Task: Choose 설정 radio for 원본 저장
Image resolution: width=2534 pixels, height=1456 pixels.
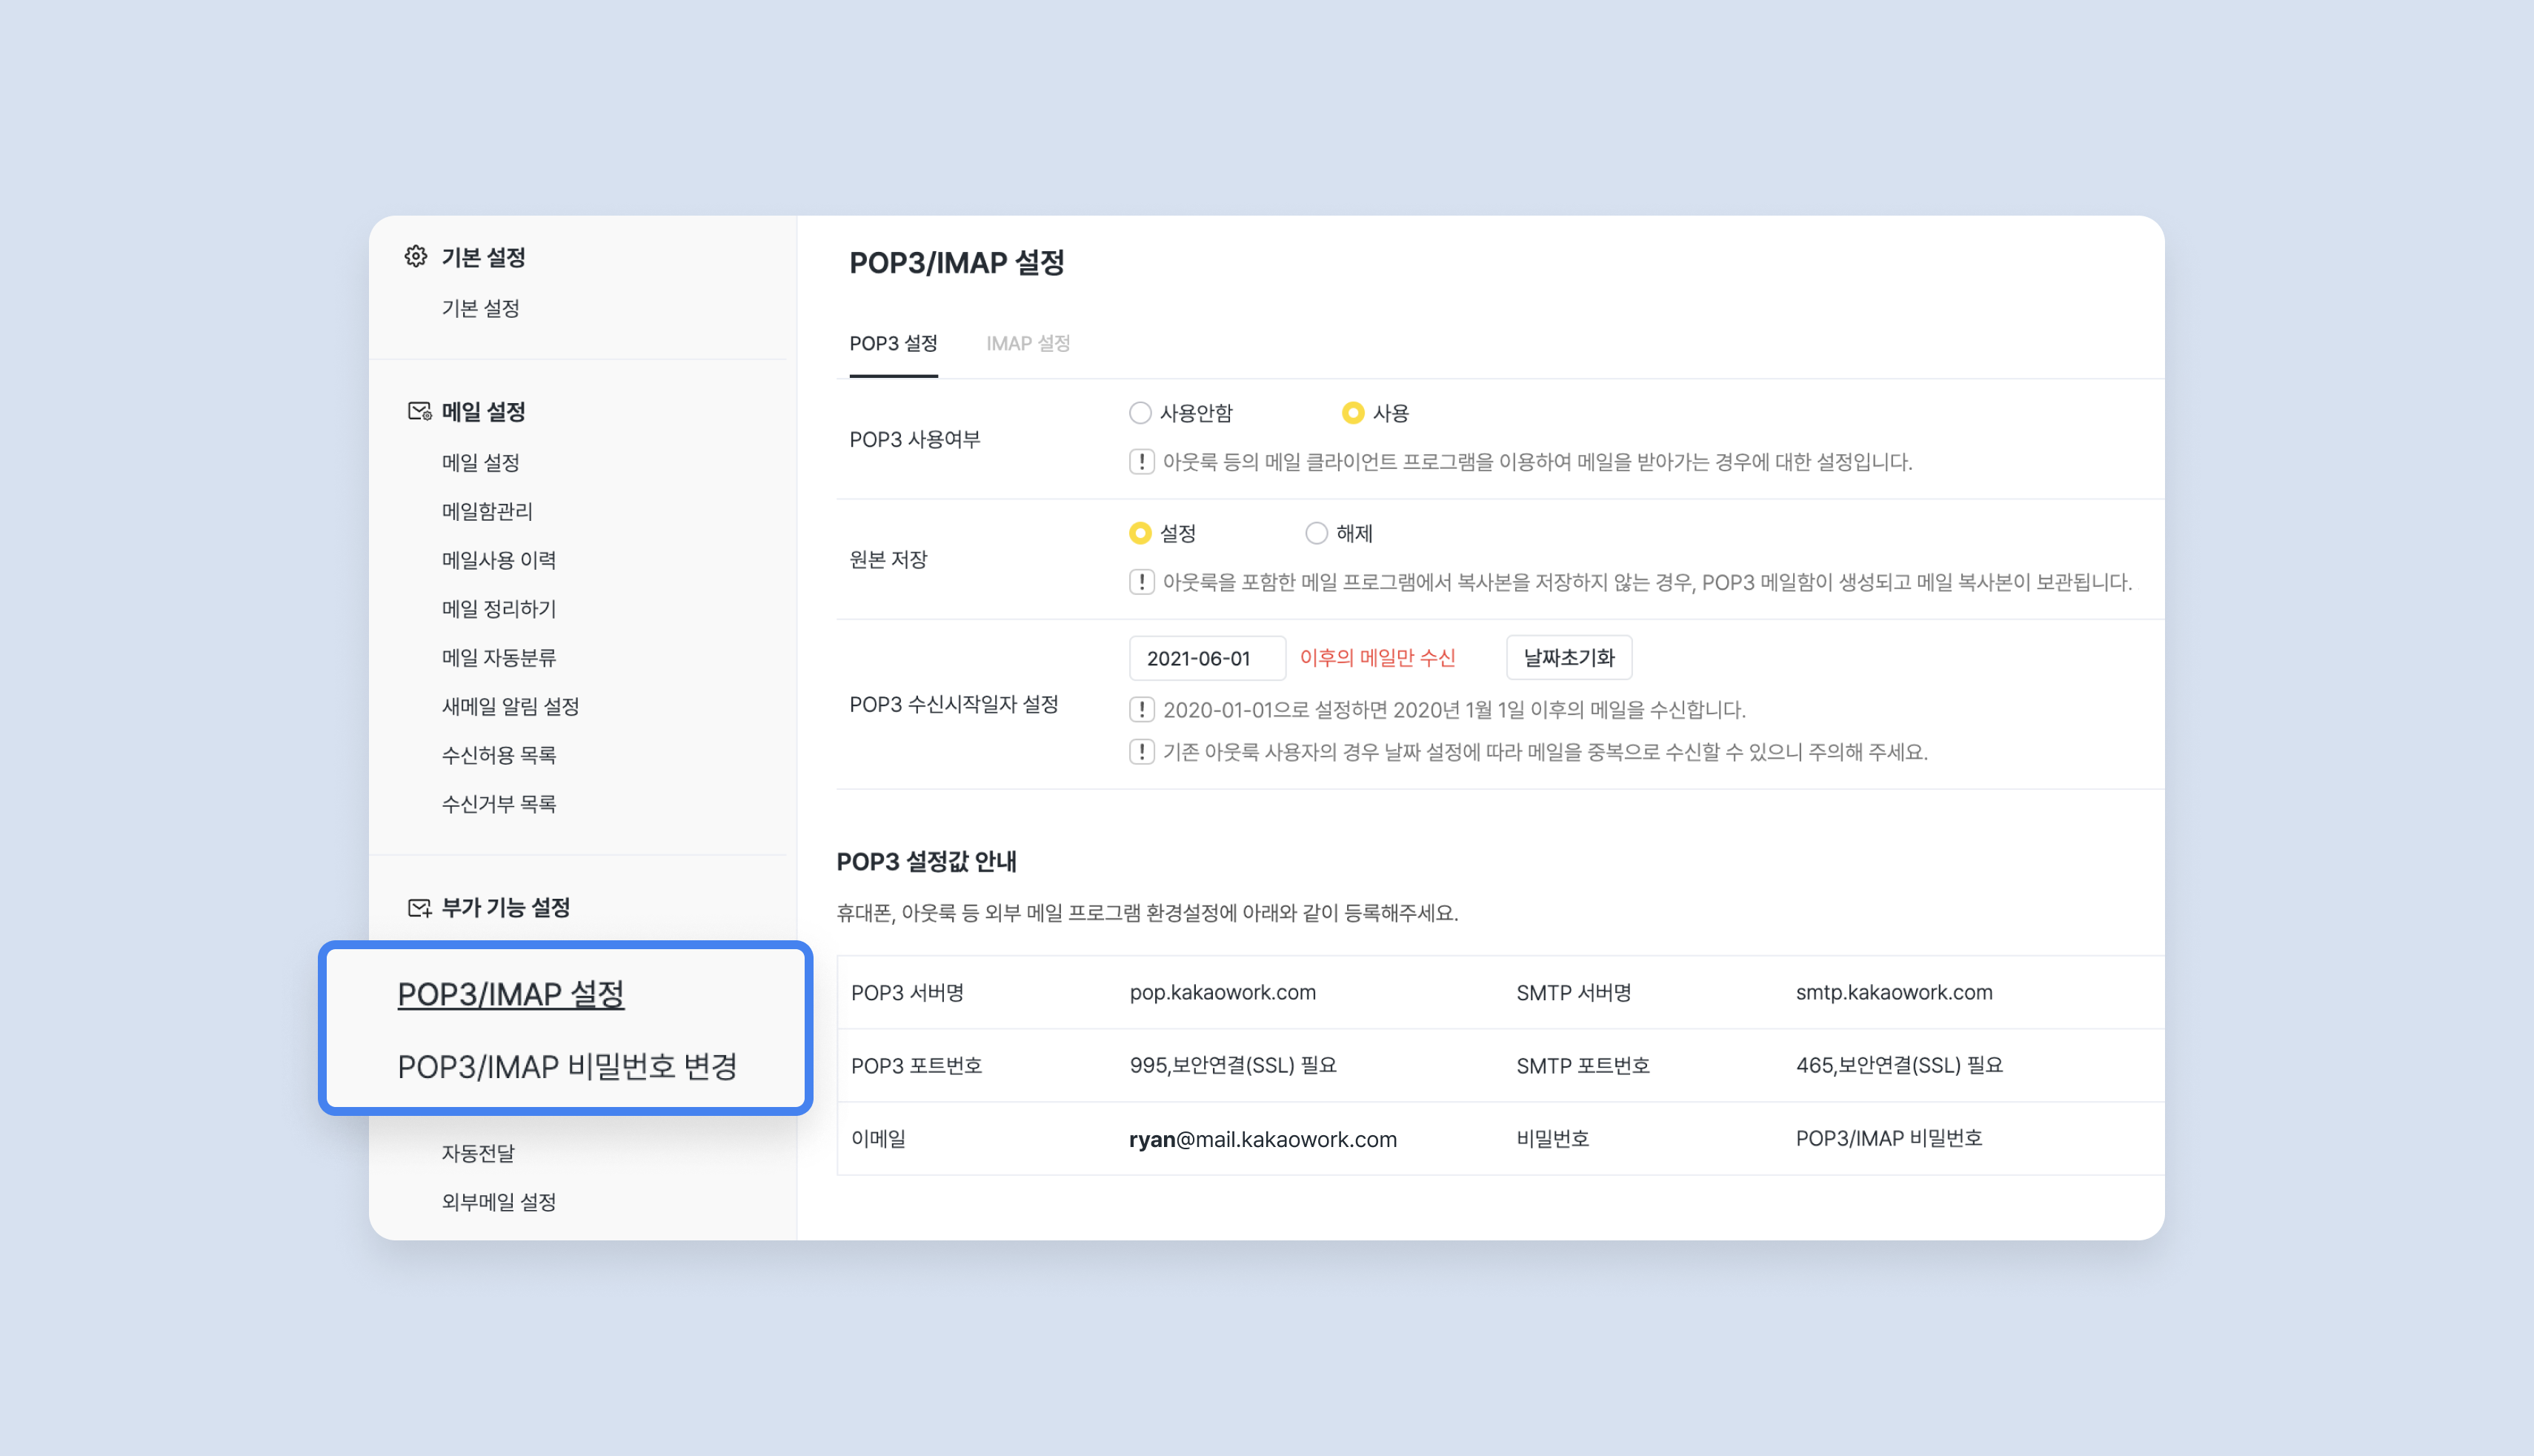Action: (1140, 533)
